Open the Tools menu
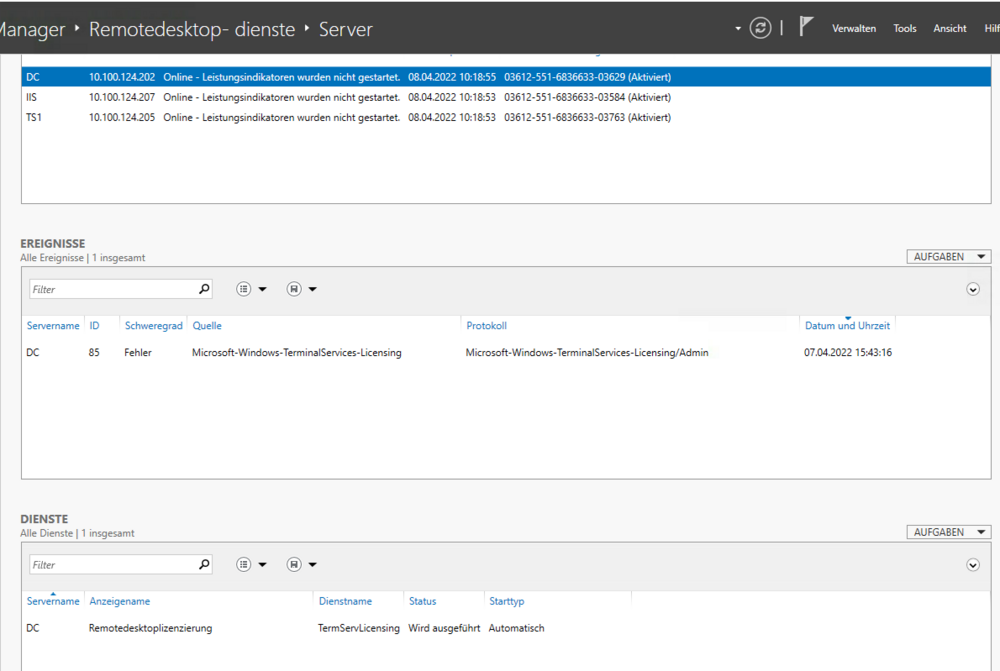Viewport: 1000px width, 671px height. click(x=904, y=29)
